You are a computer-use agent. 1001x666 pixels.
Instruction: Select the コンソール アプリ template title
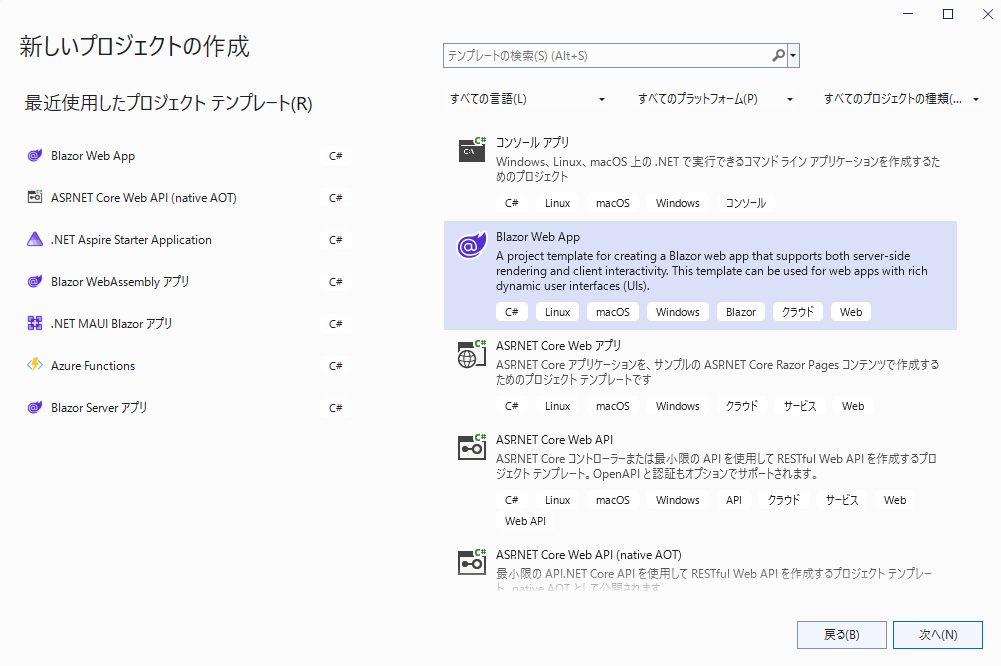(x=532, y=142)
